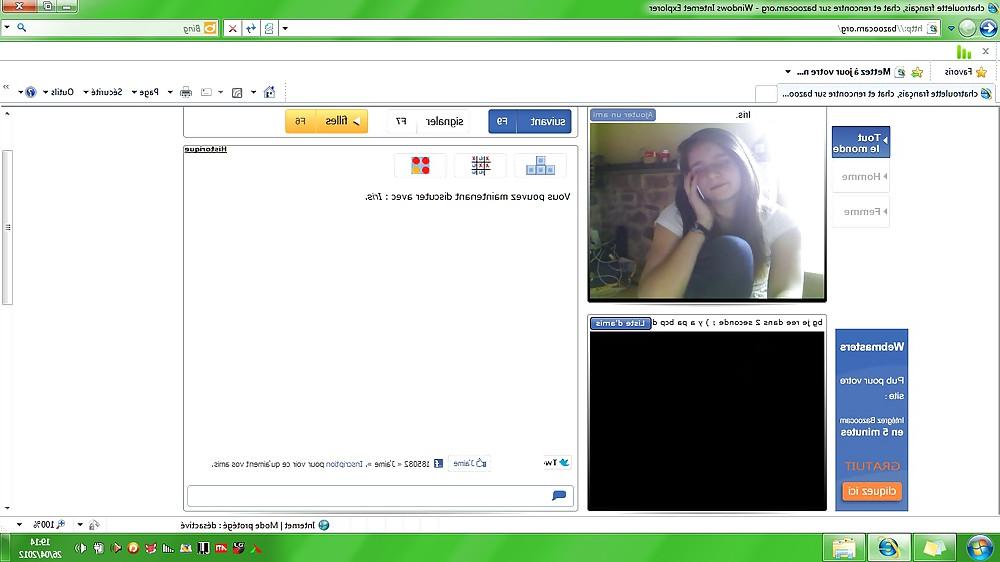Click the Ajouter un ami button

(623, 115)
